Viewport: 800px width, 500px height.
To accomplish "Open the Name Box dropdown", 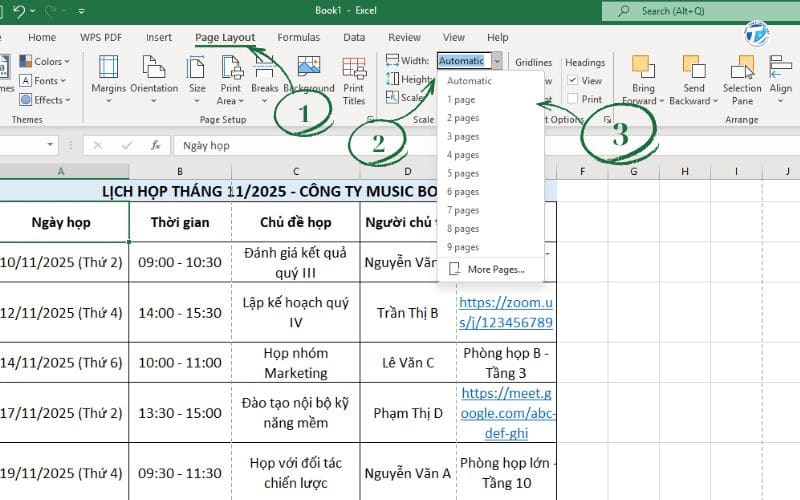I will tap(50, 145).
